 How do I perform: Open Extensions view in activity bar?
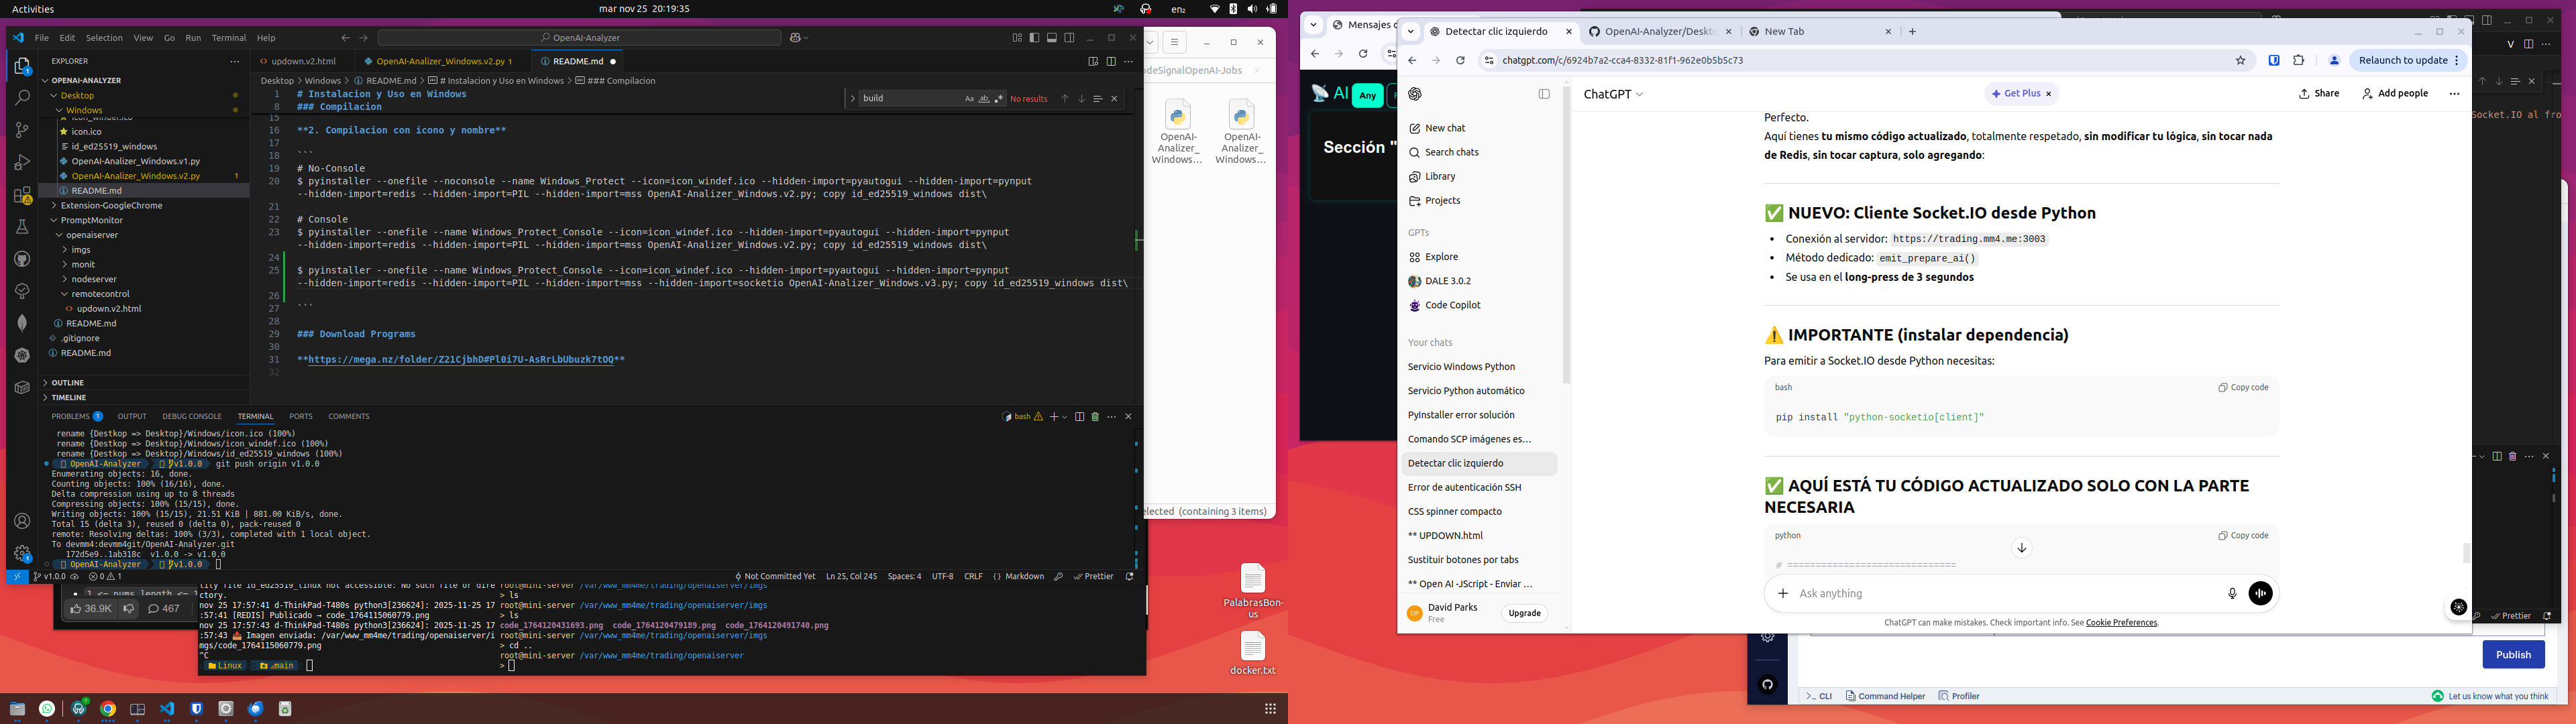point(22,195)
